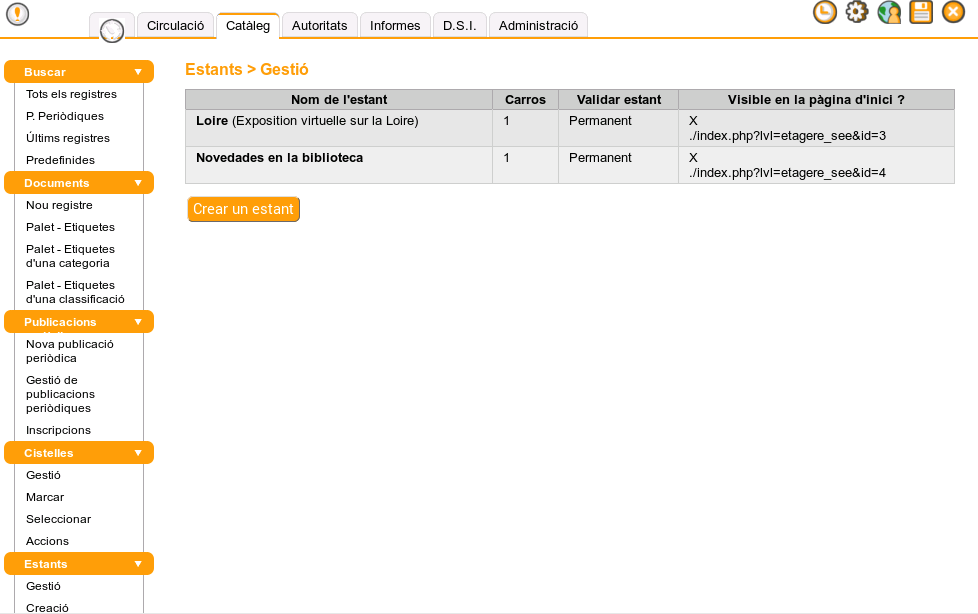Toggle the Publicacions section arrow
Image resolution: width=978 pixels, height=614 pixels.
click(x=138, y=322)
